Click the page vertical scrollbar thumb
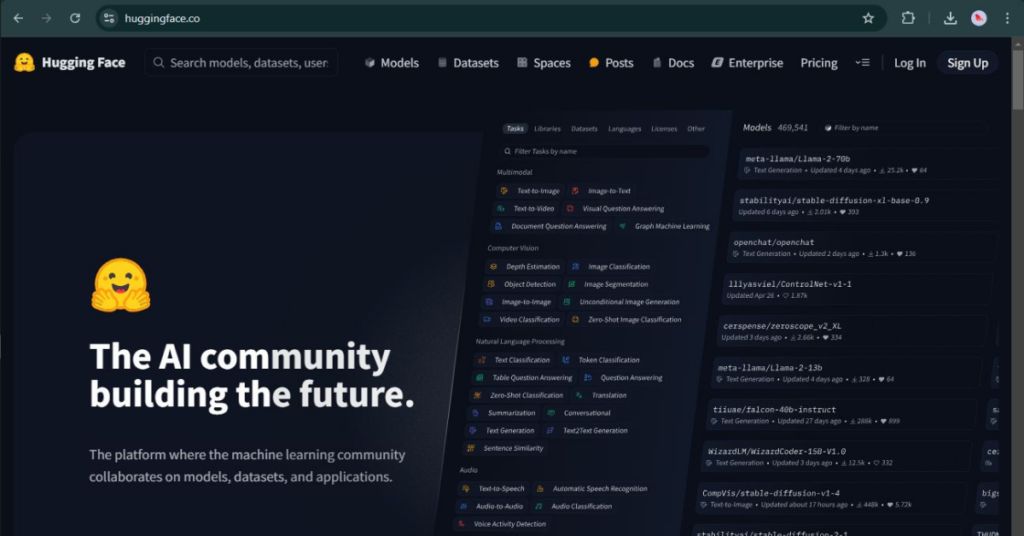 tap(1017, 78)
